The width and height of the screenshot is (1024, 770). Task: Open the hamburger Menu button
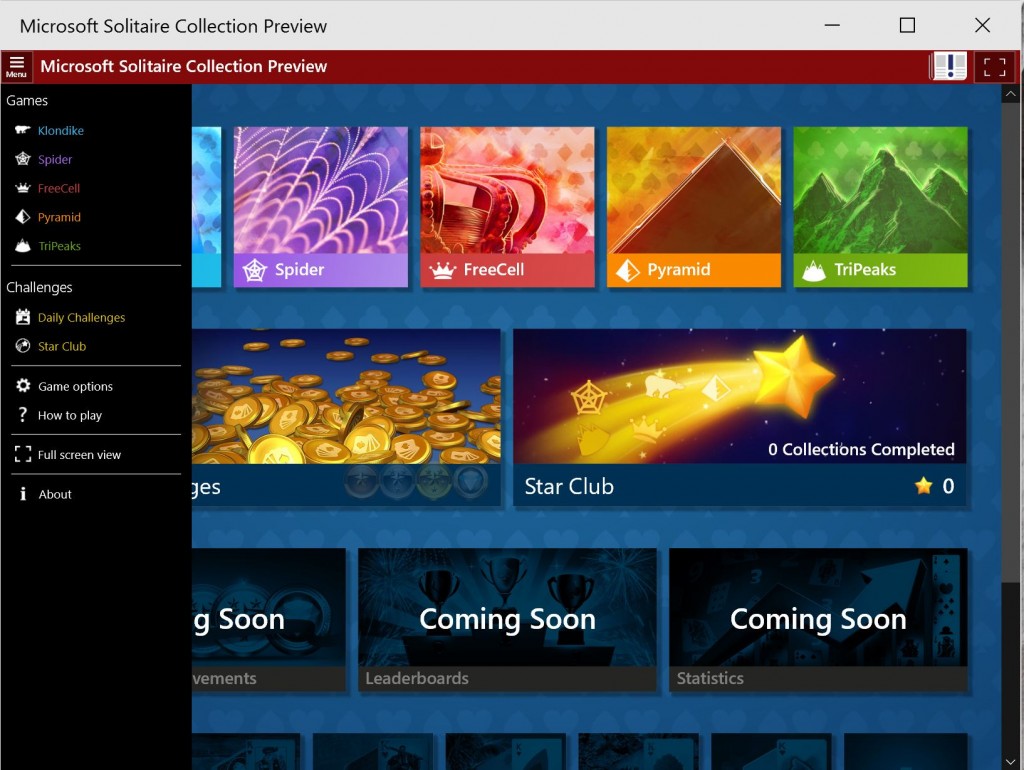16,66
